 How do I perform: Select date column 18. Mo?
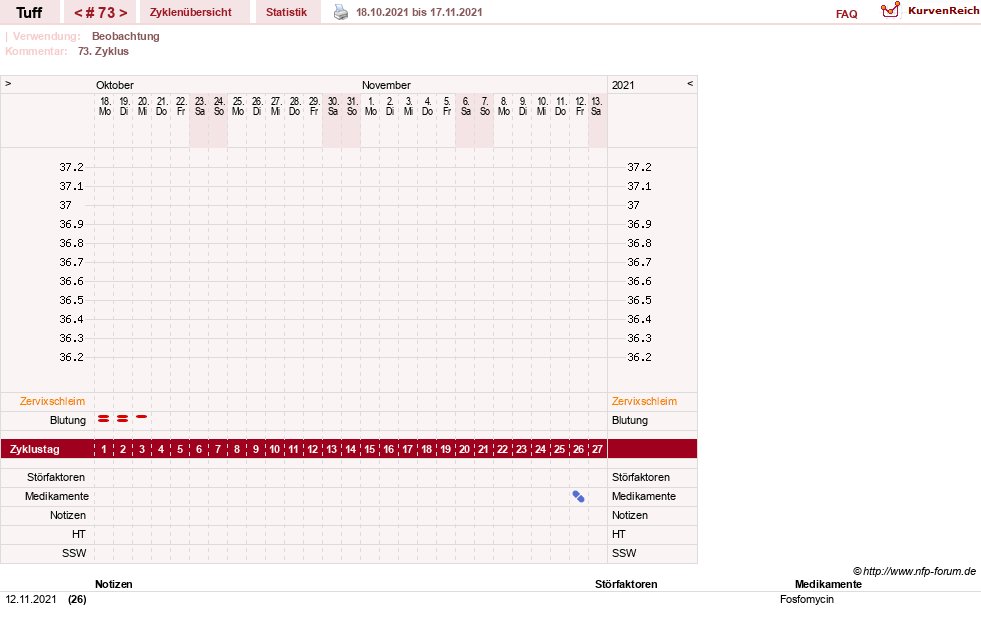104,106
